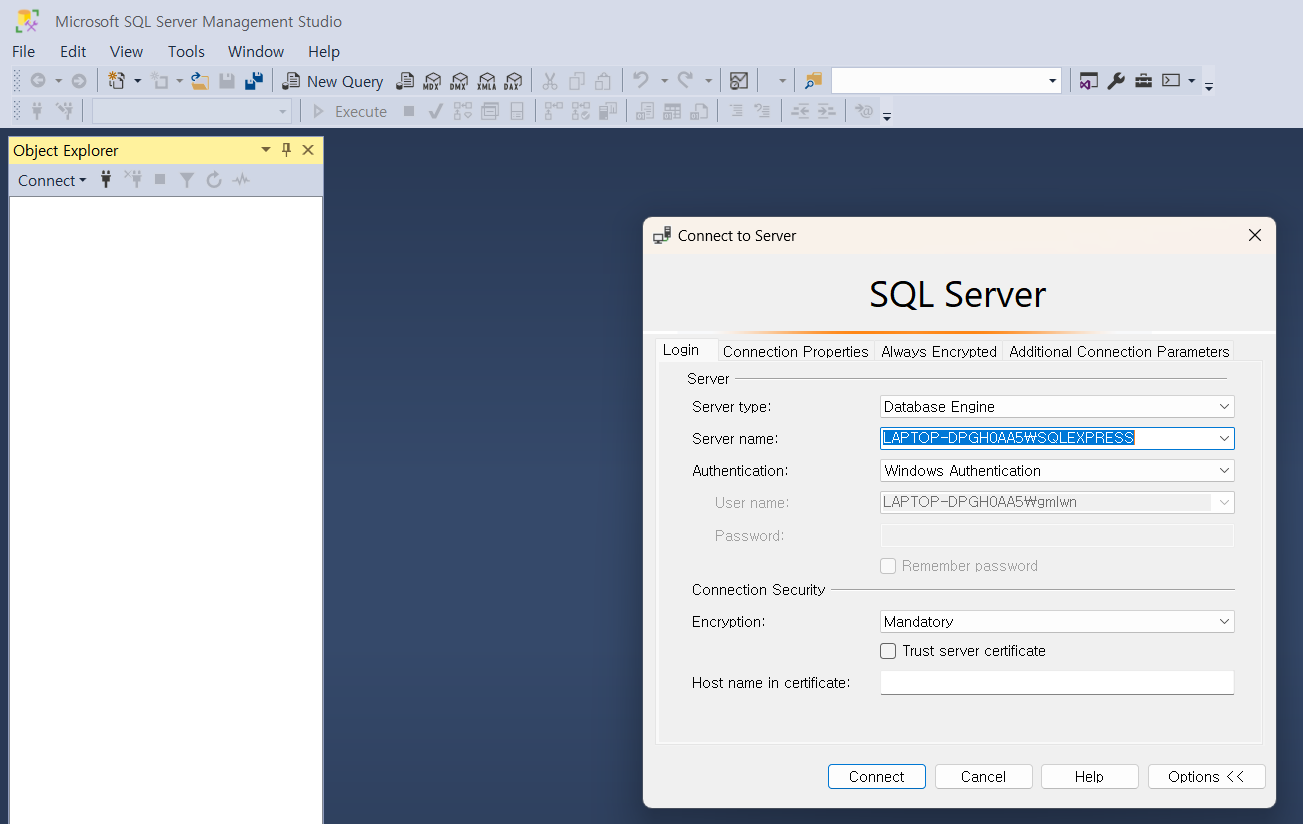Open Properties Window wrench icon
This screenshot has height=824, width=1303.
click(1116, 81)
